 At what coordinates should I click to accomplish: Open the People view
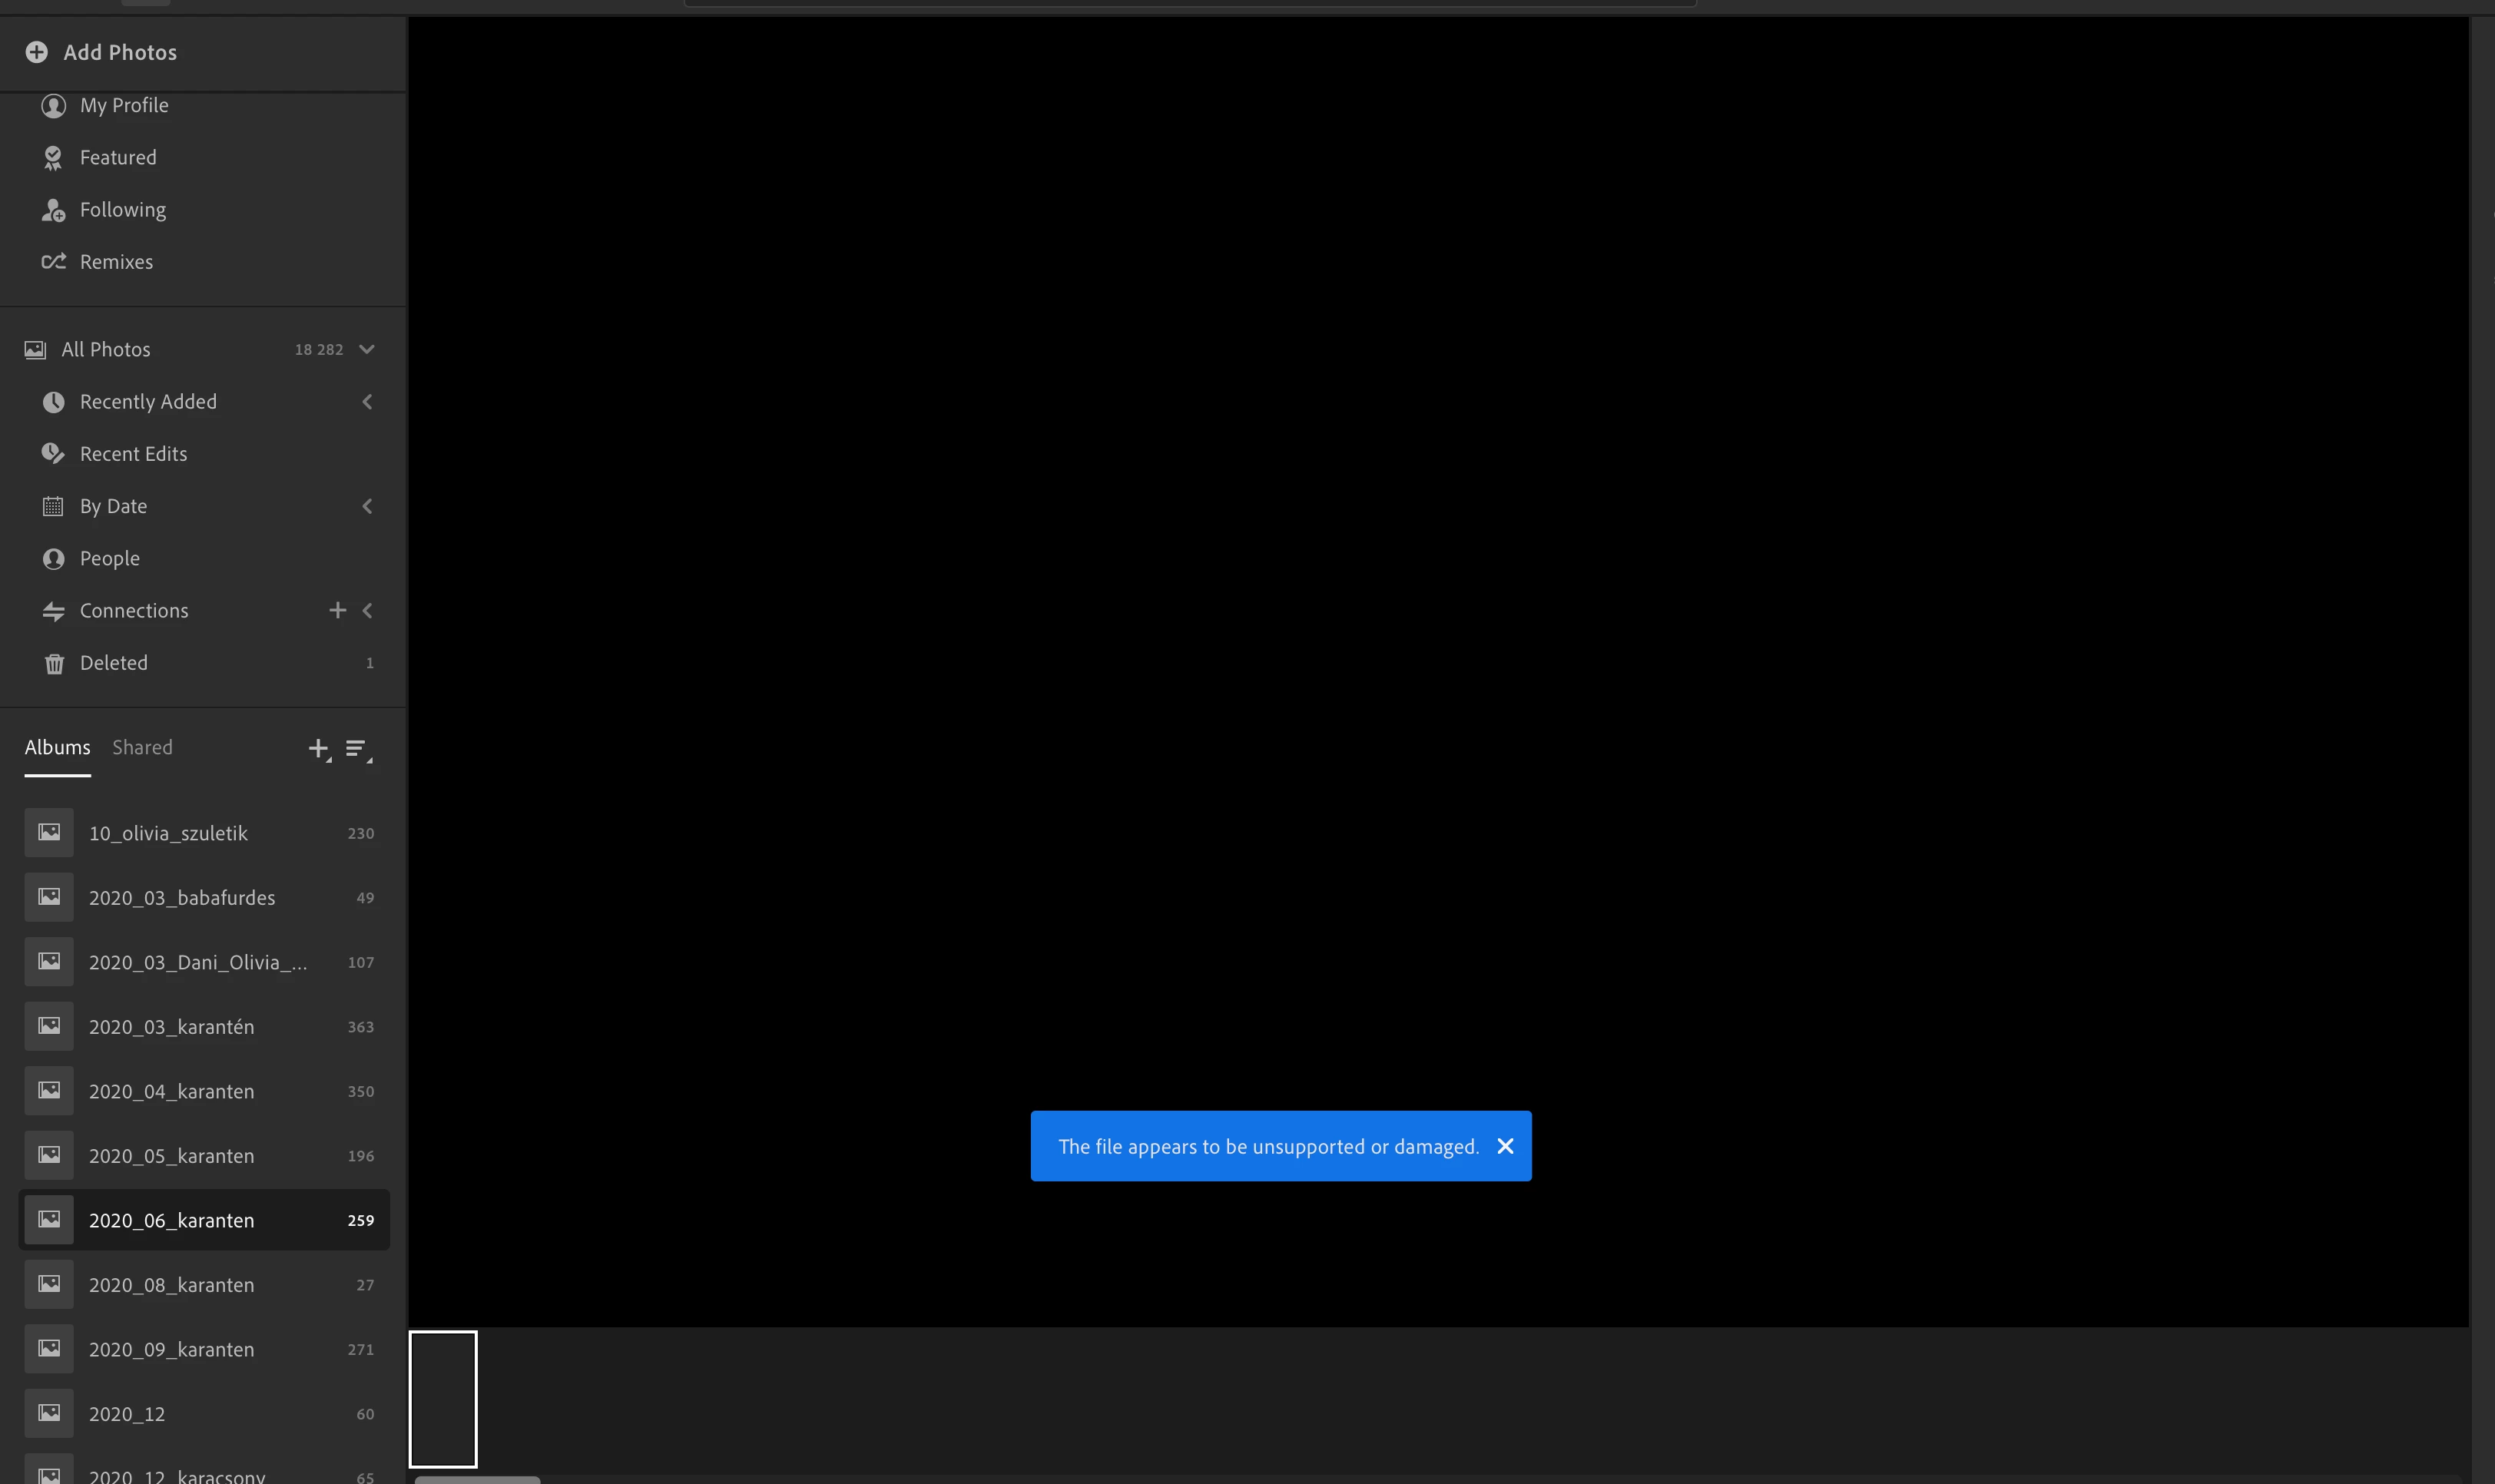(x=109, y=558)
